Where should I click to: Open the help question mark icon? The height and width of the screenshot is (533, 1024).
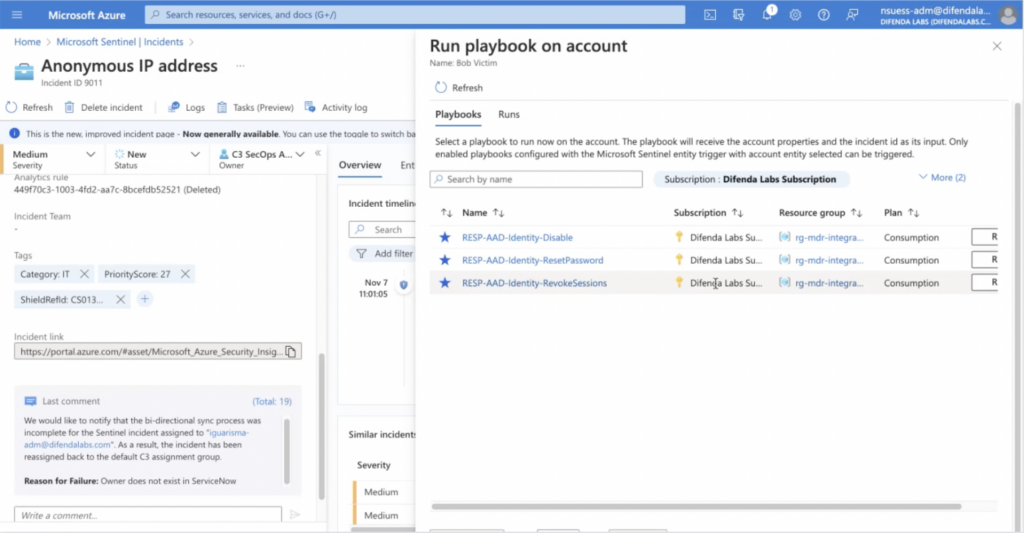click(824, 14)
